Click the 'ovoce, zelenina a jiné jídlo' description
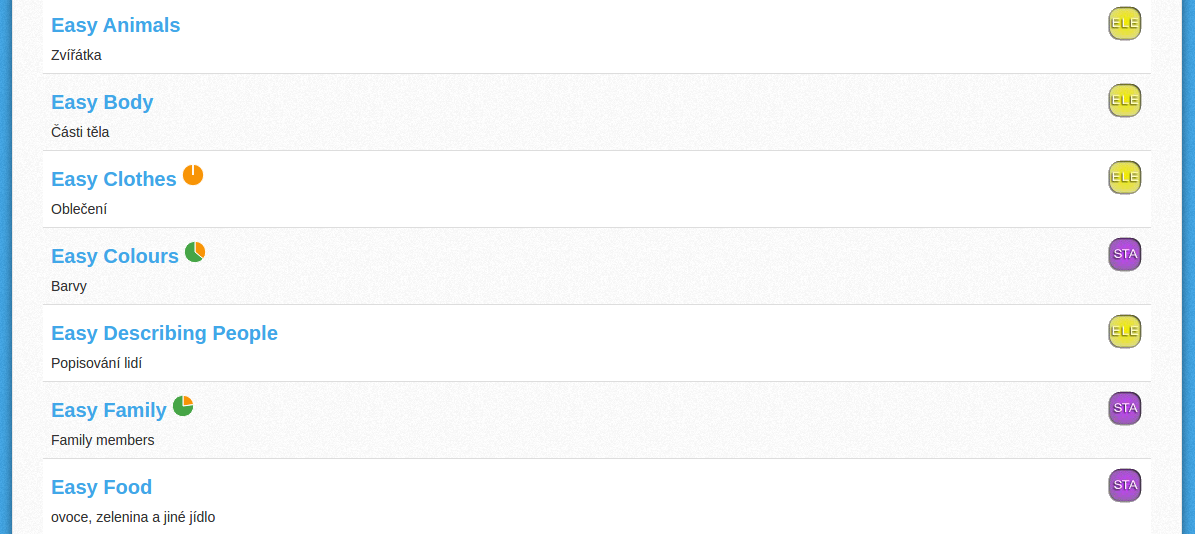 [133, 517]
